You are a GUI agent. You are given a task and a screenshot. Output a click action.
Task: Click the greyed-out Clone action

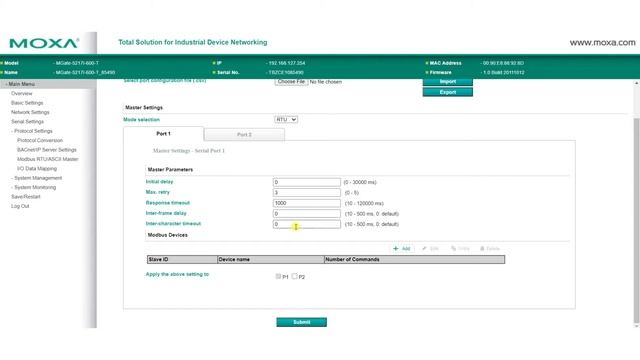460,249
